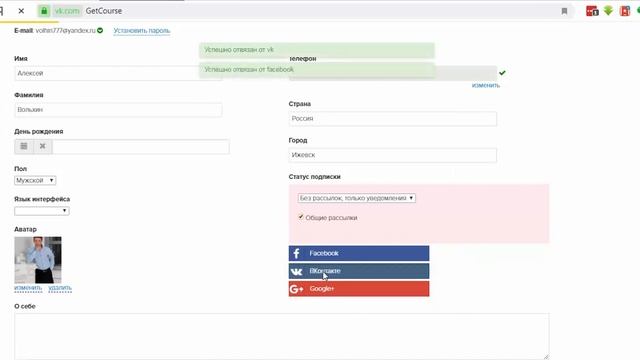Screen dimensions: 640x360
Task: Open the Пол gender dropdown
Action: (x=35, y=180)
